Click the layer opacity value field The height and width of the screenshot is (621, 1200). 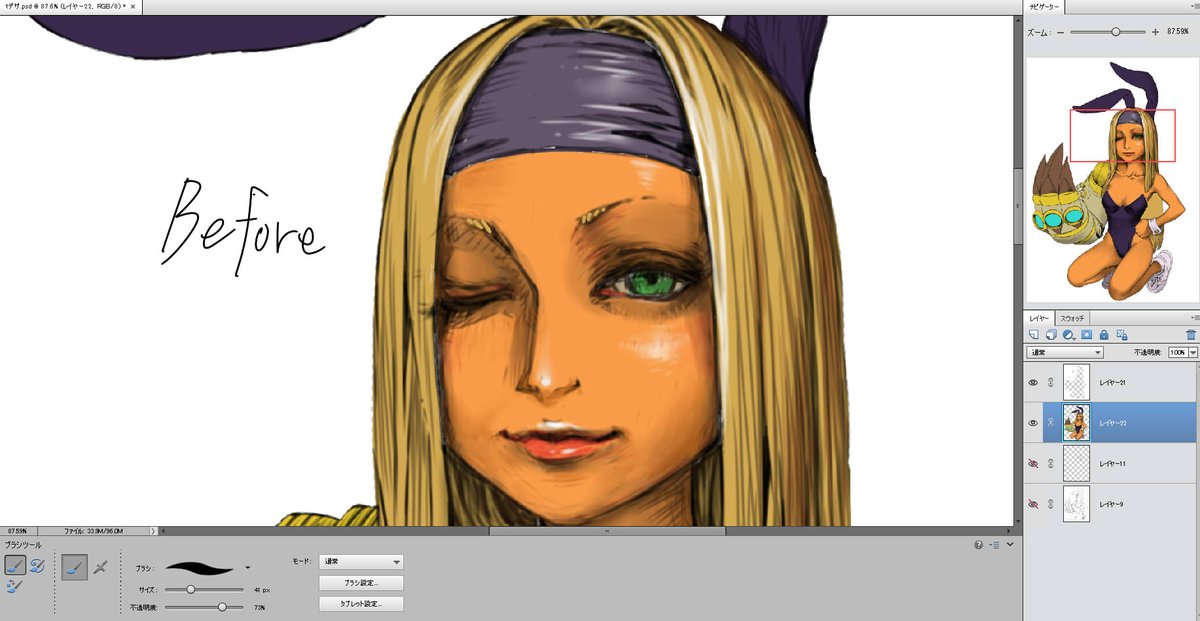pyautogui.click(x=1177, y=353)
